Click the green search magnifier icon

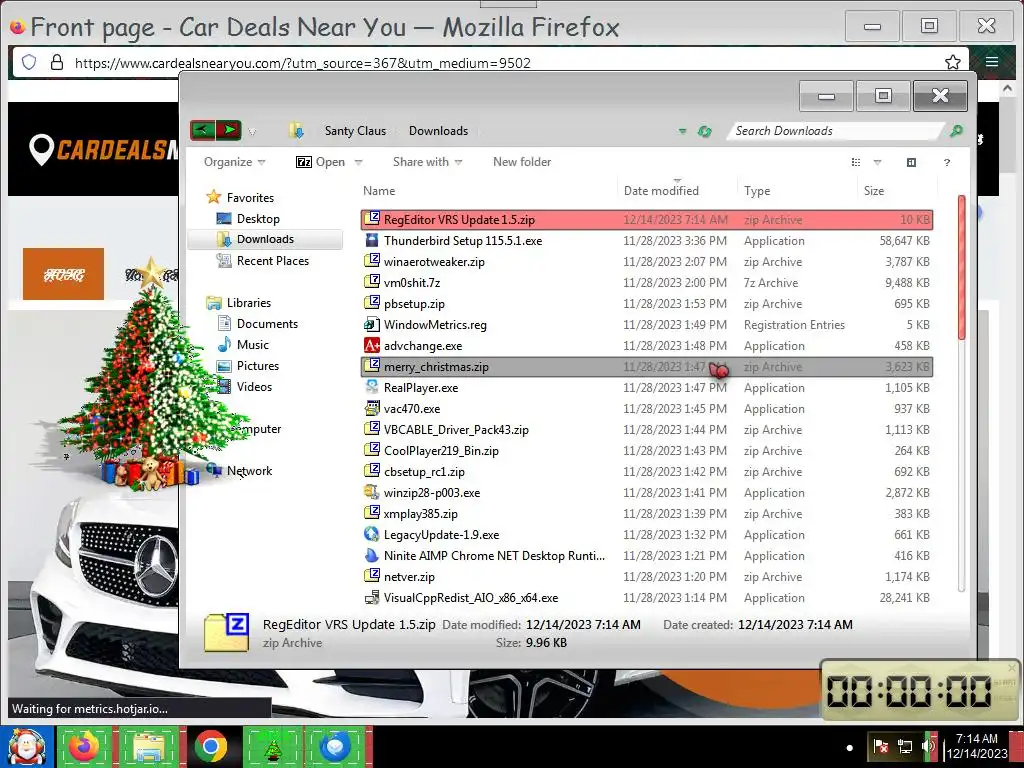(956, 131)
